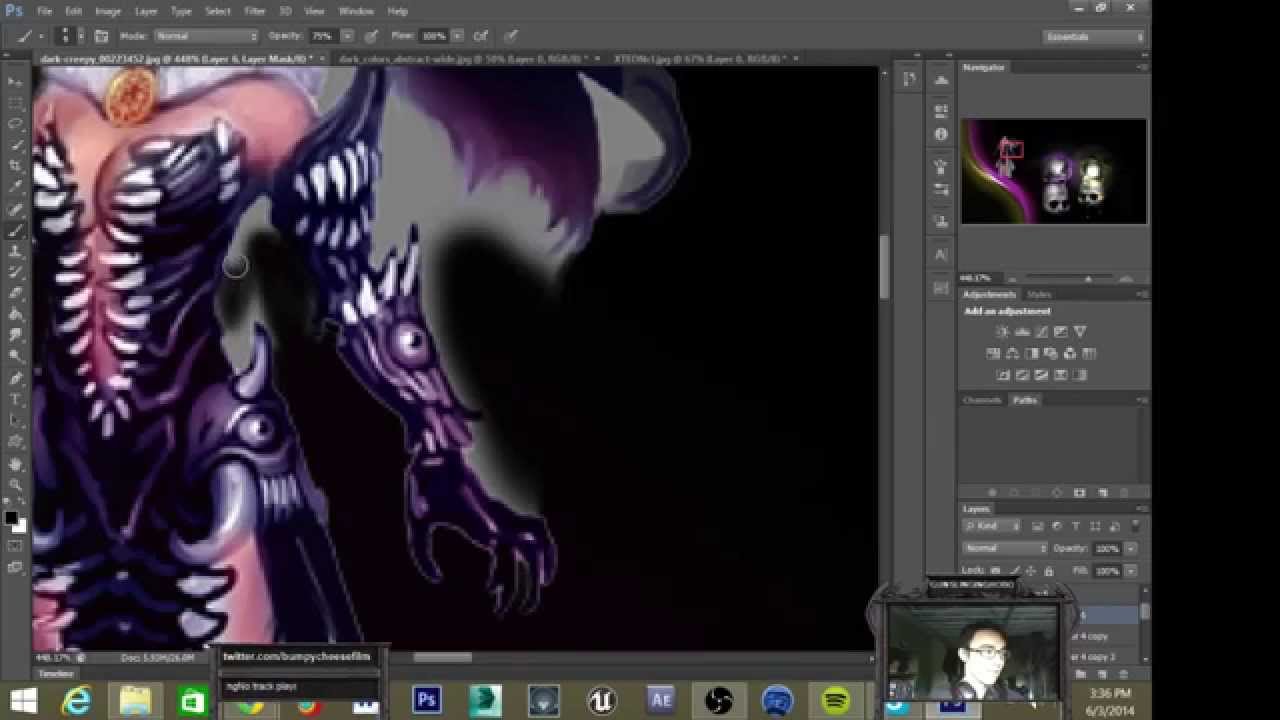
Task: Select the Lasso tool
Action: (x=15, y=124)
